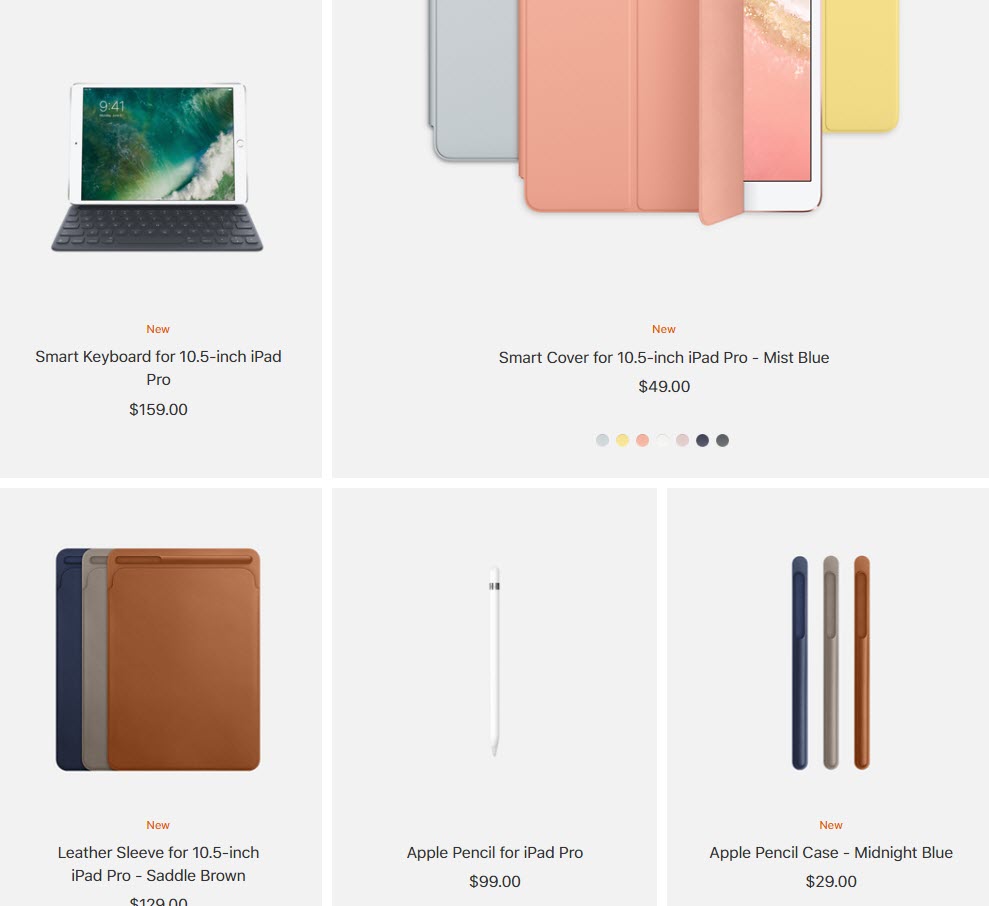Click the Smart Cover product image
The image size is (989, 906).
pos(664,112)
